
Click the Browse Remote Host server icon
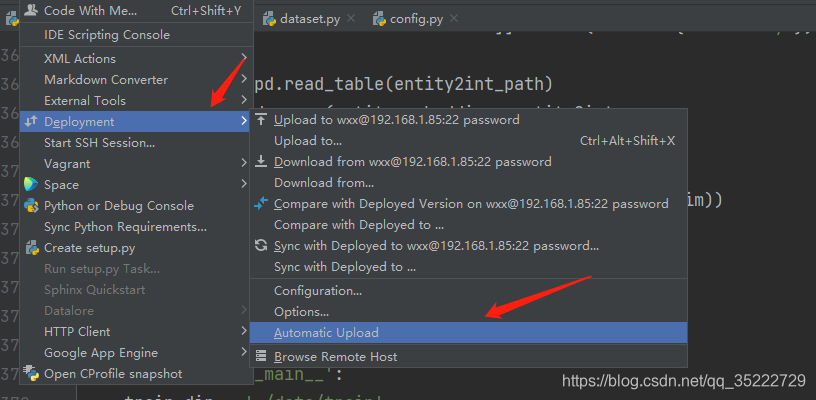coord(261,357)
